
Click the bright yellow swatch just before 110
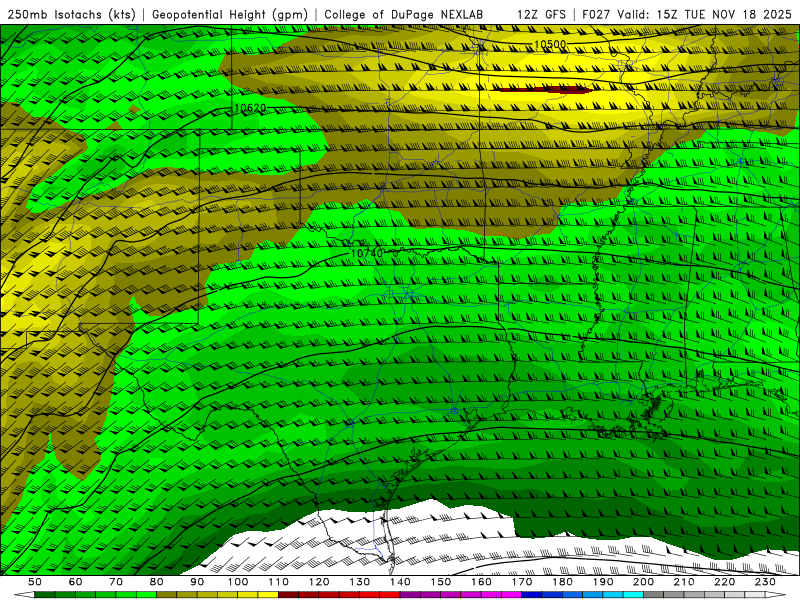(x=268, y=595)
